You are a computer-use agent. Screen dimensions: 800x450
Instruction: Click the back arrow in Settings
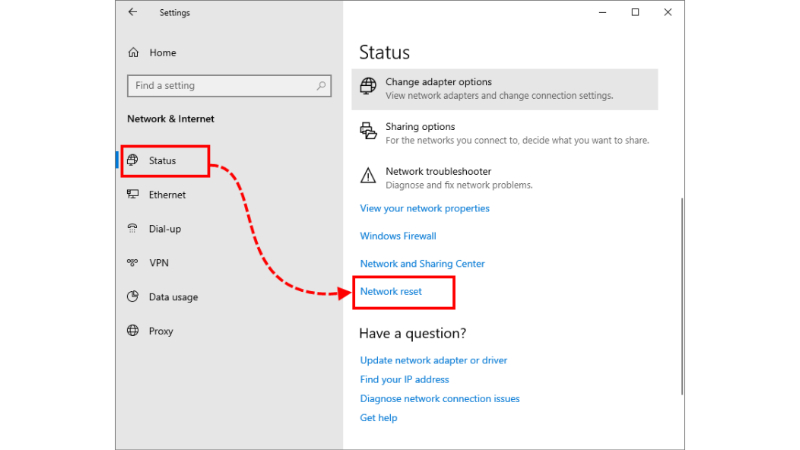[x=133, y=12]
